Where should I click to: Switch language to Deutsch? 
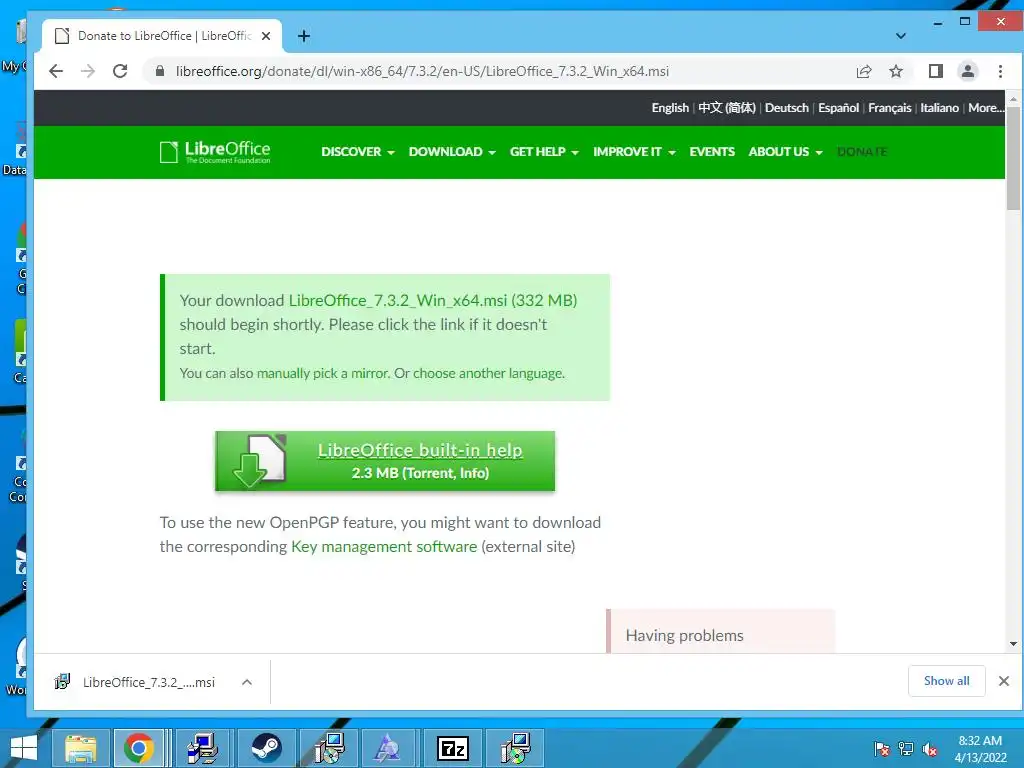coord(787,108)
